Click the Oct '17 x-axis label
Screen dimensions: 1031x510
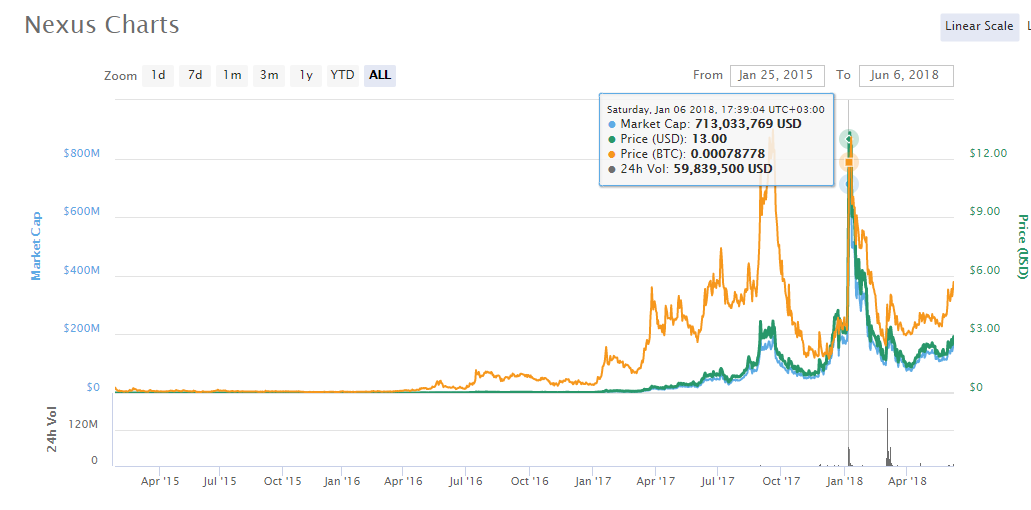click(780, 481)
